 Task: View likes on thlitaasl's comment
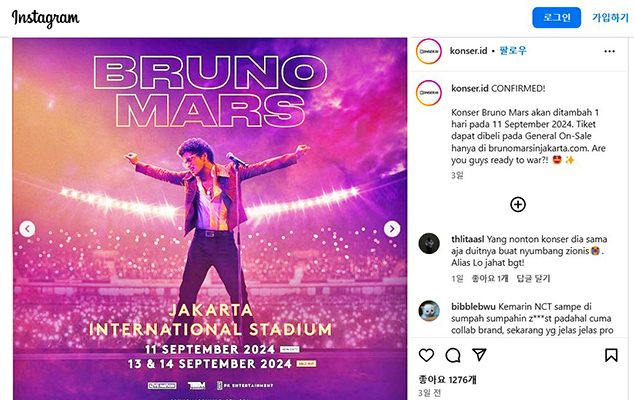490,279
